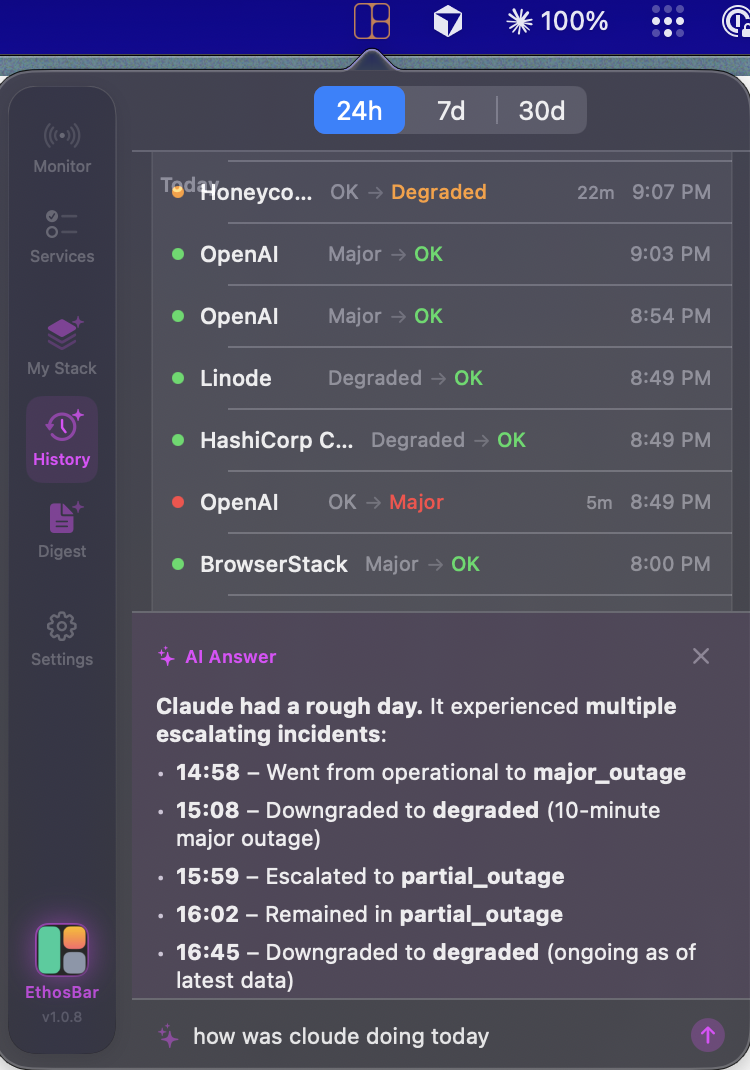The height and width of the screenshot is (1070, 750).
Task: Click the purple send arrow button
Action: tap(708, 1035)
